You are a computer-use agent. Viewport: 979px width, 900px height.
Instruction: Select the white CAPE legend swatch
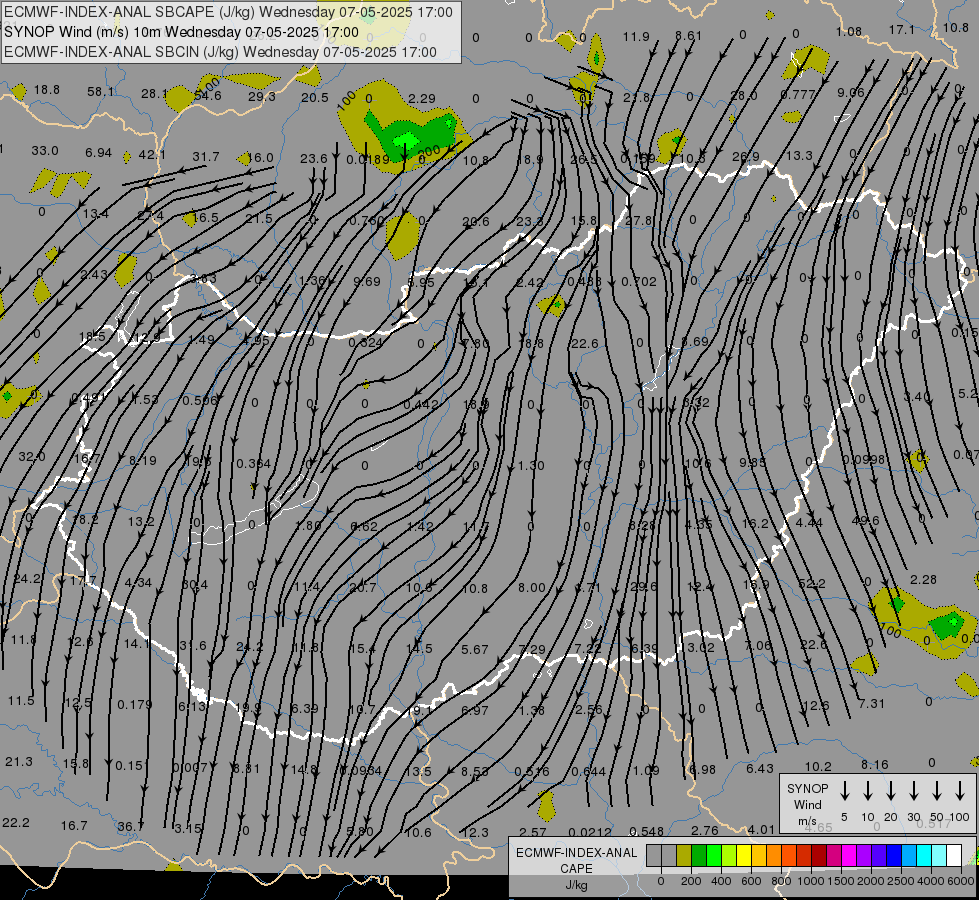953,856
